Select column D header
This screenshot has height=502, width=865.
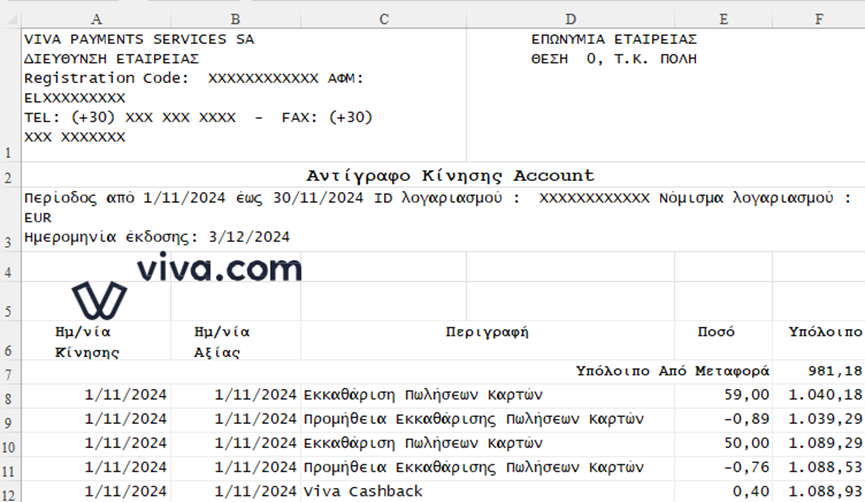coord(570,20)
